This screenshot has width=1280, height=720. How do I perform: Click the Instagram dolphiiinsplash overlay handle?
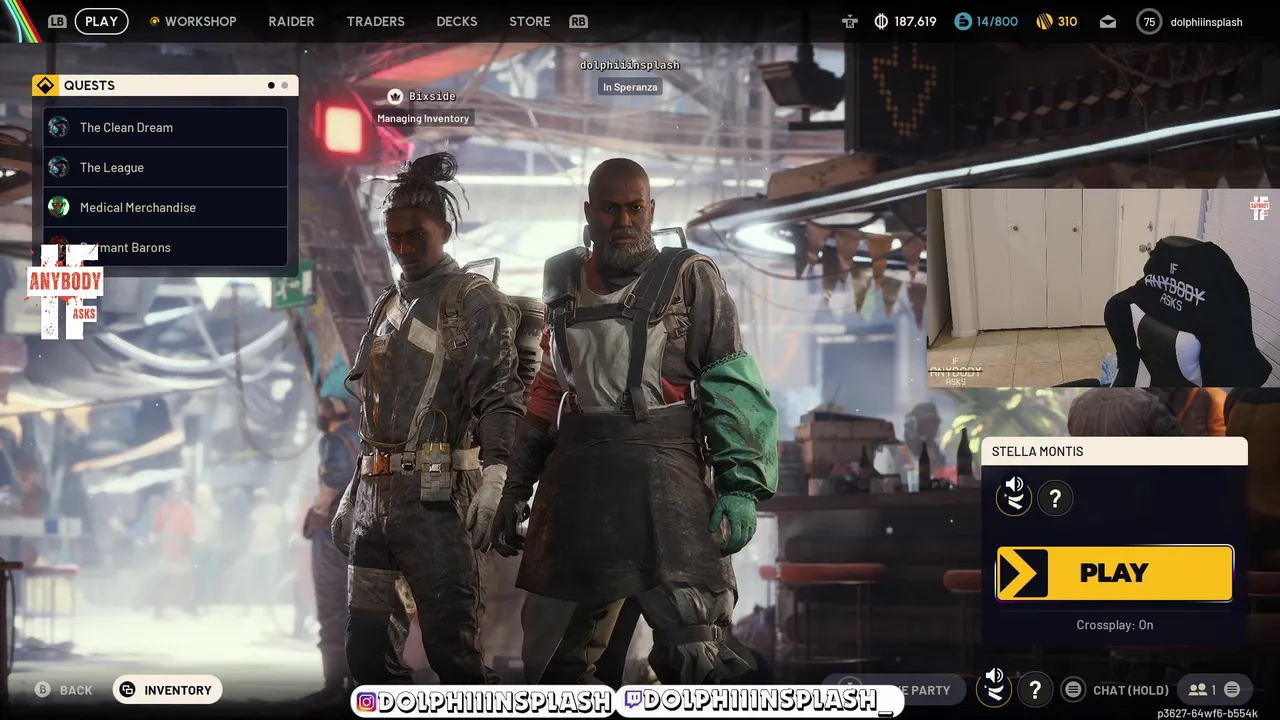click(x=483, y=701)
